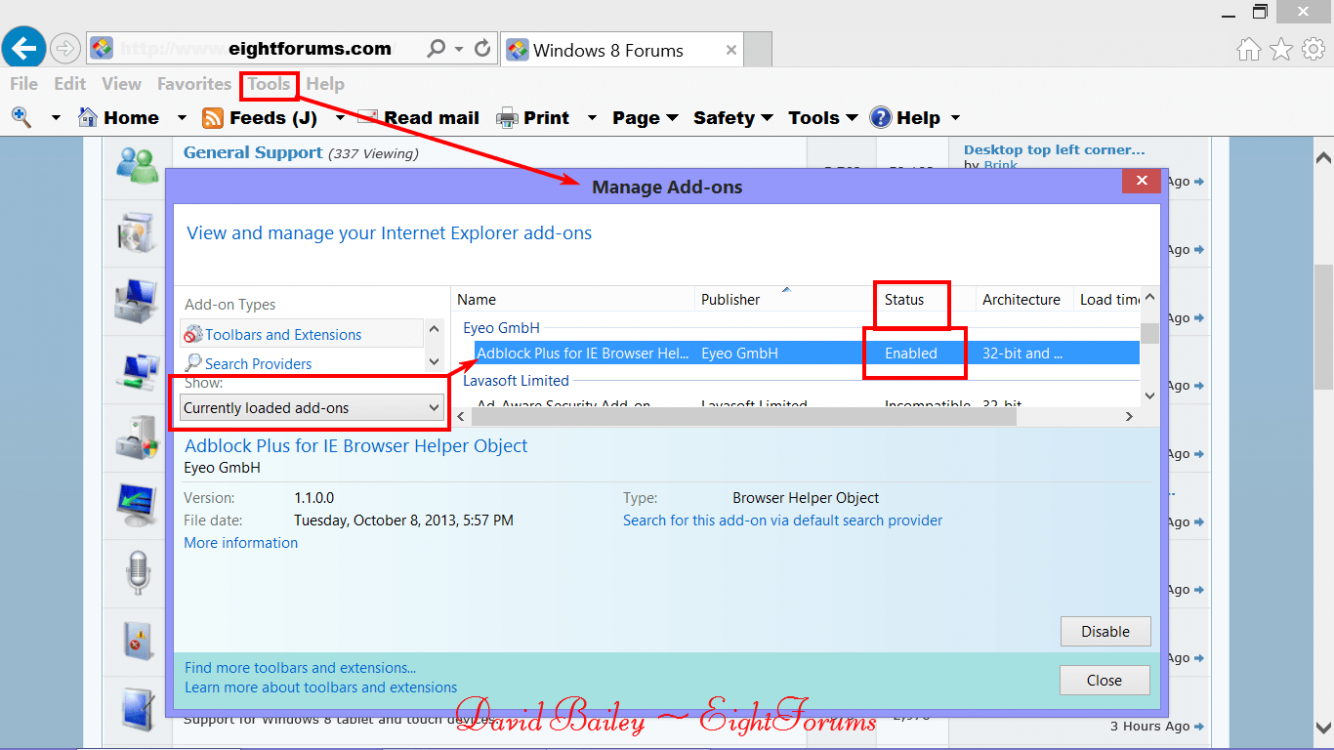Click the browser Forward arrow button
Image resolution: width=1334 pixels, height=750 pixels.
point(65,47)
